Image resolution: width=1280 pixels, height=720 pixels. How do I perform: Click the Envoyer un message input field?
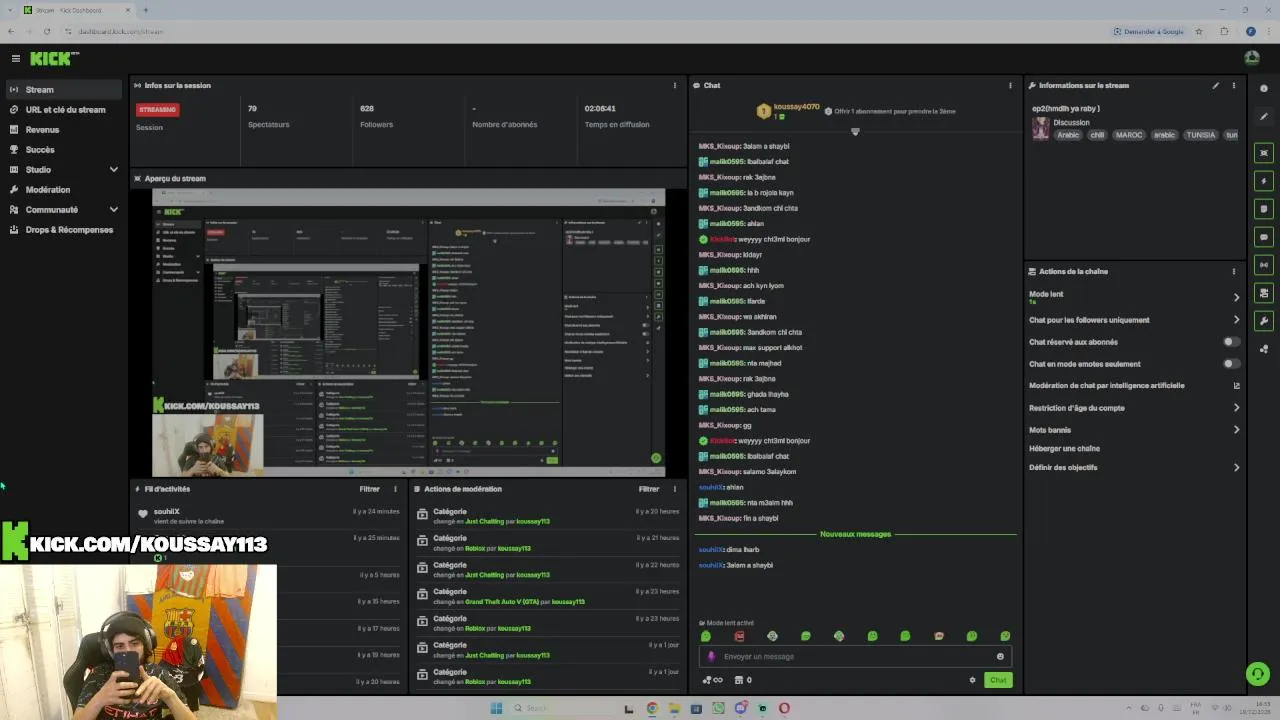pyautogui.click(x=855, y=656)
